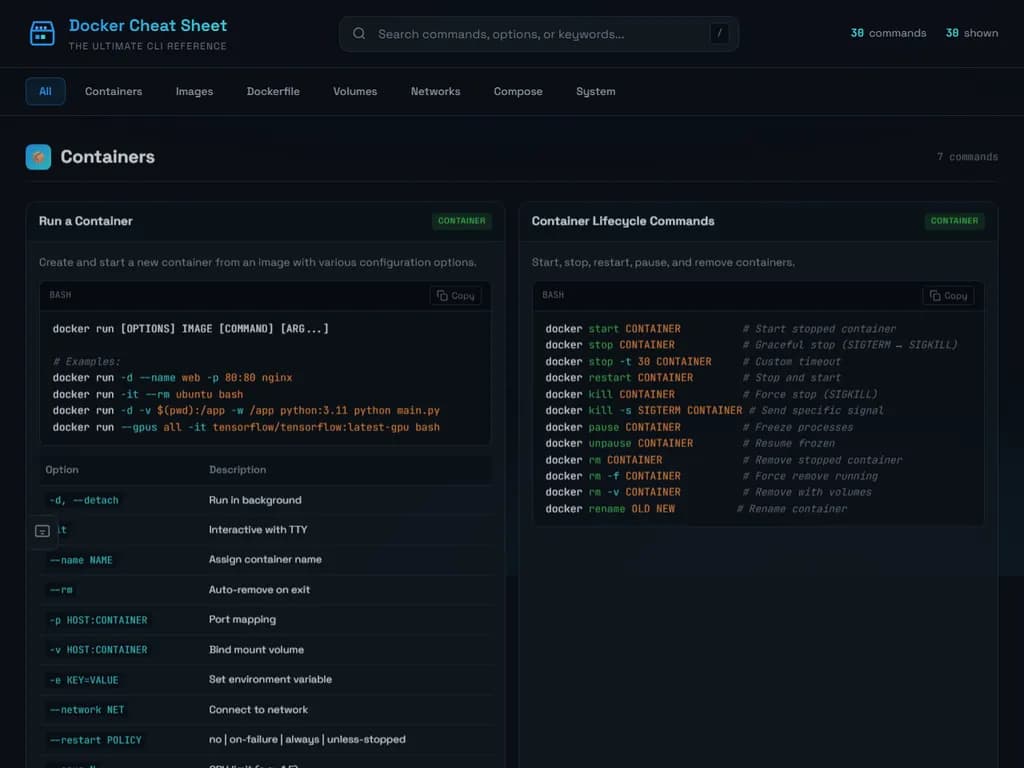This screenshot has height=768, width=1024.
Task: Select the Containers filter tab
Action: click(113, 91)
